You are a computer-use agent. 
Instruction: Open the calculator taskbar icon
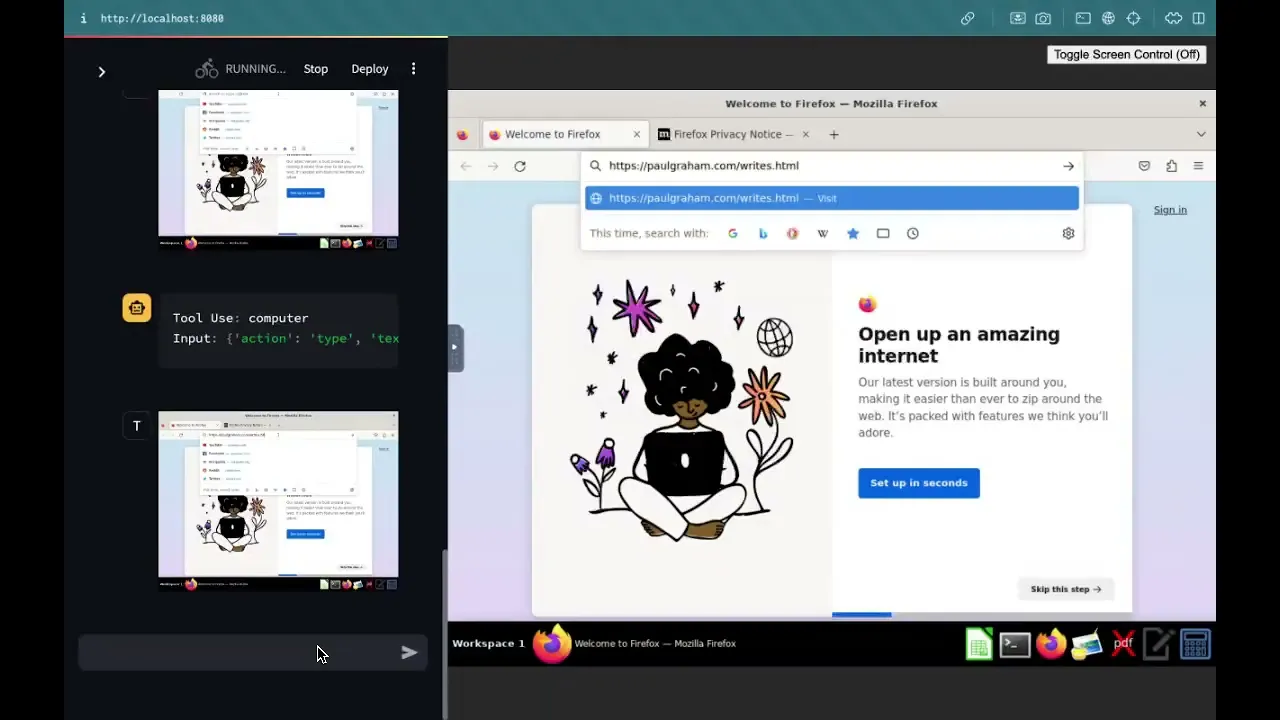[x=1195, y=644]
